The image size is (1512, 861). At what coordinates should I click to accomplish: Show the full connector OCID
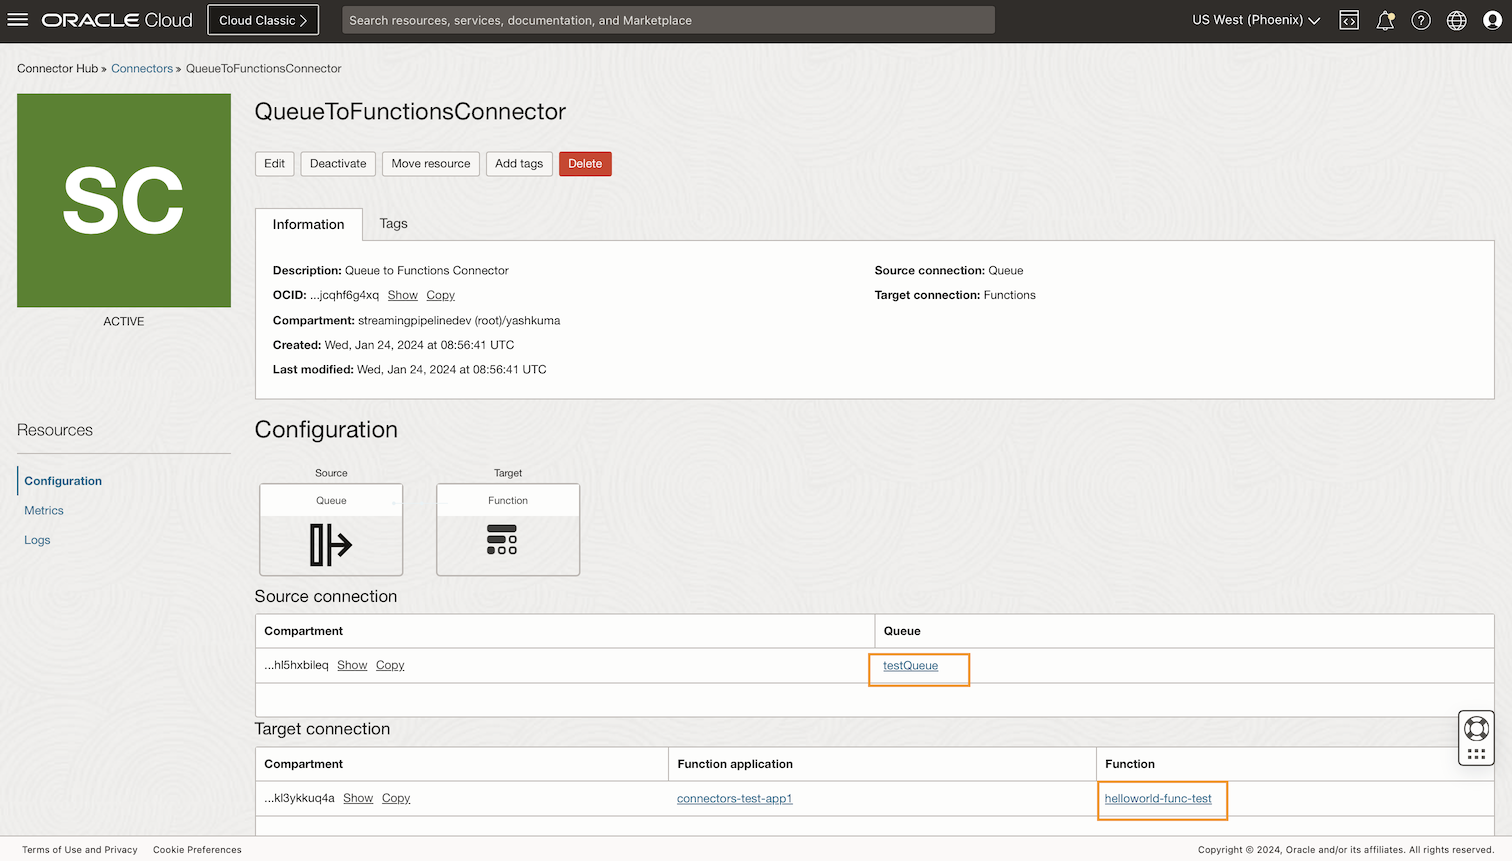[402, 295]
